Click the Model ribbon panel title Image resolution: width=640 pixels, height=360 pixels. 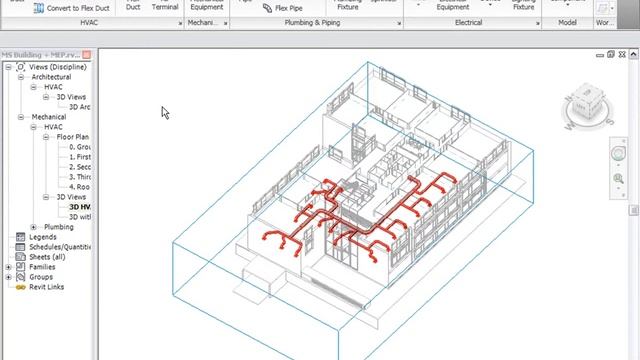point(567,23)
